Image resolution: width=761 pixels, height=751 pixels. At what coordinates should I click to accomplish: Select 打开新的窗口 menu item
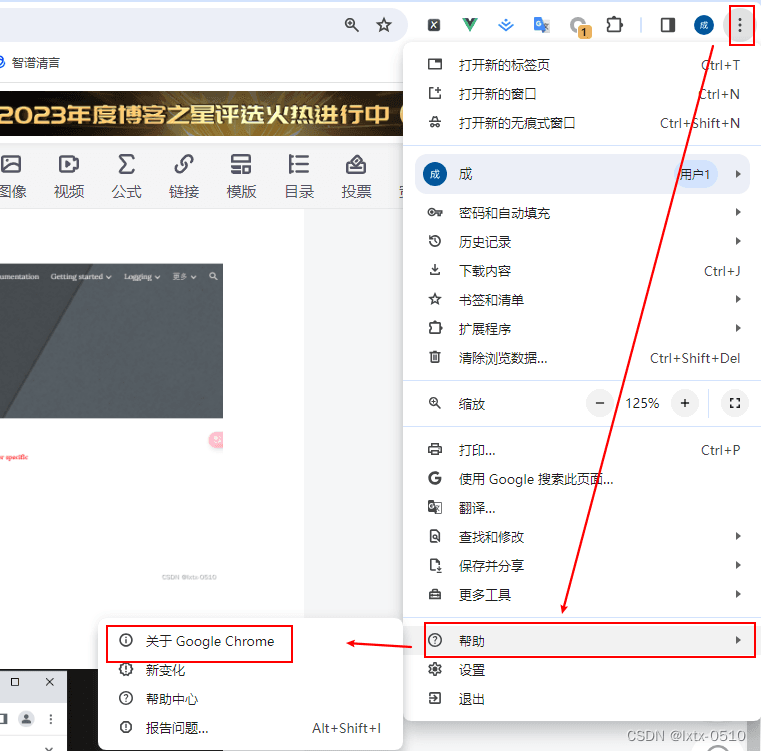[582, 94]
